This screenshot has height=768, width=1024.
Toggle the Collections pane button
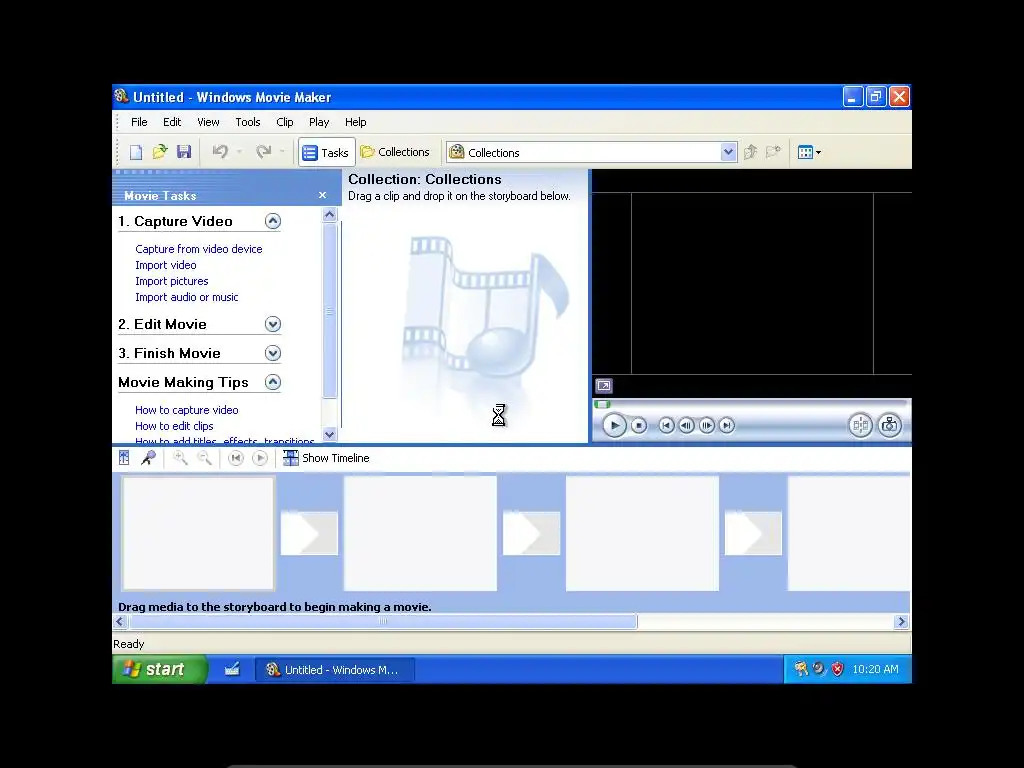[395, 152]
